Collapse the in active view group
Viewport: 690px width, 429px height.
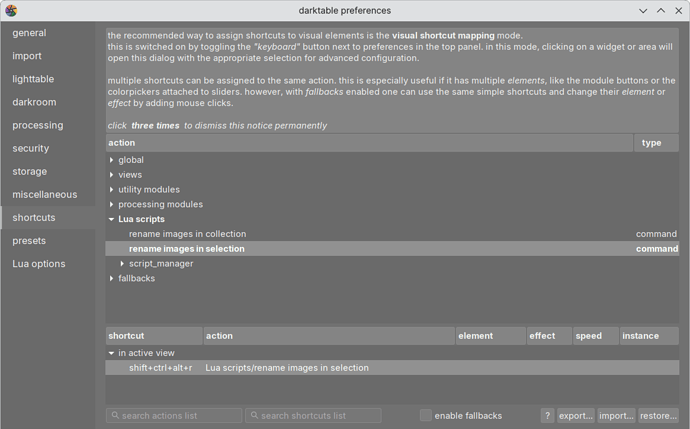click(x=112, y=353)
